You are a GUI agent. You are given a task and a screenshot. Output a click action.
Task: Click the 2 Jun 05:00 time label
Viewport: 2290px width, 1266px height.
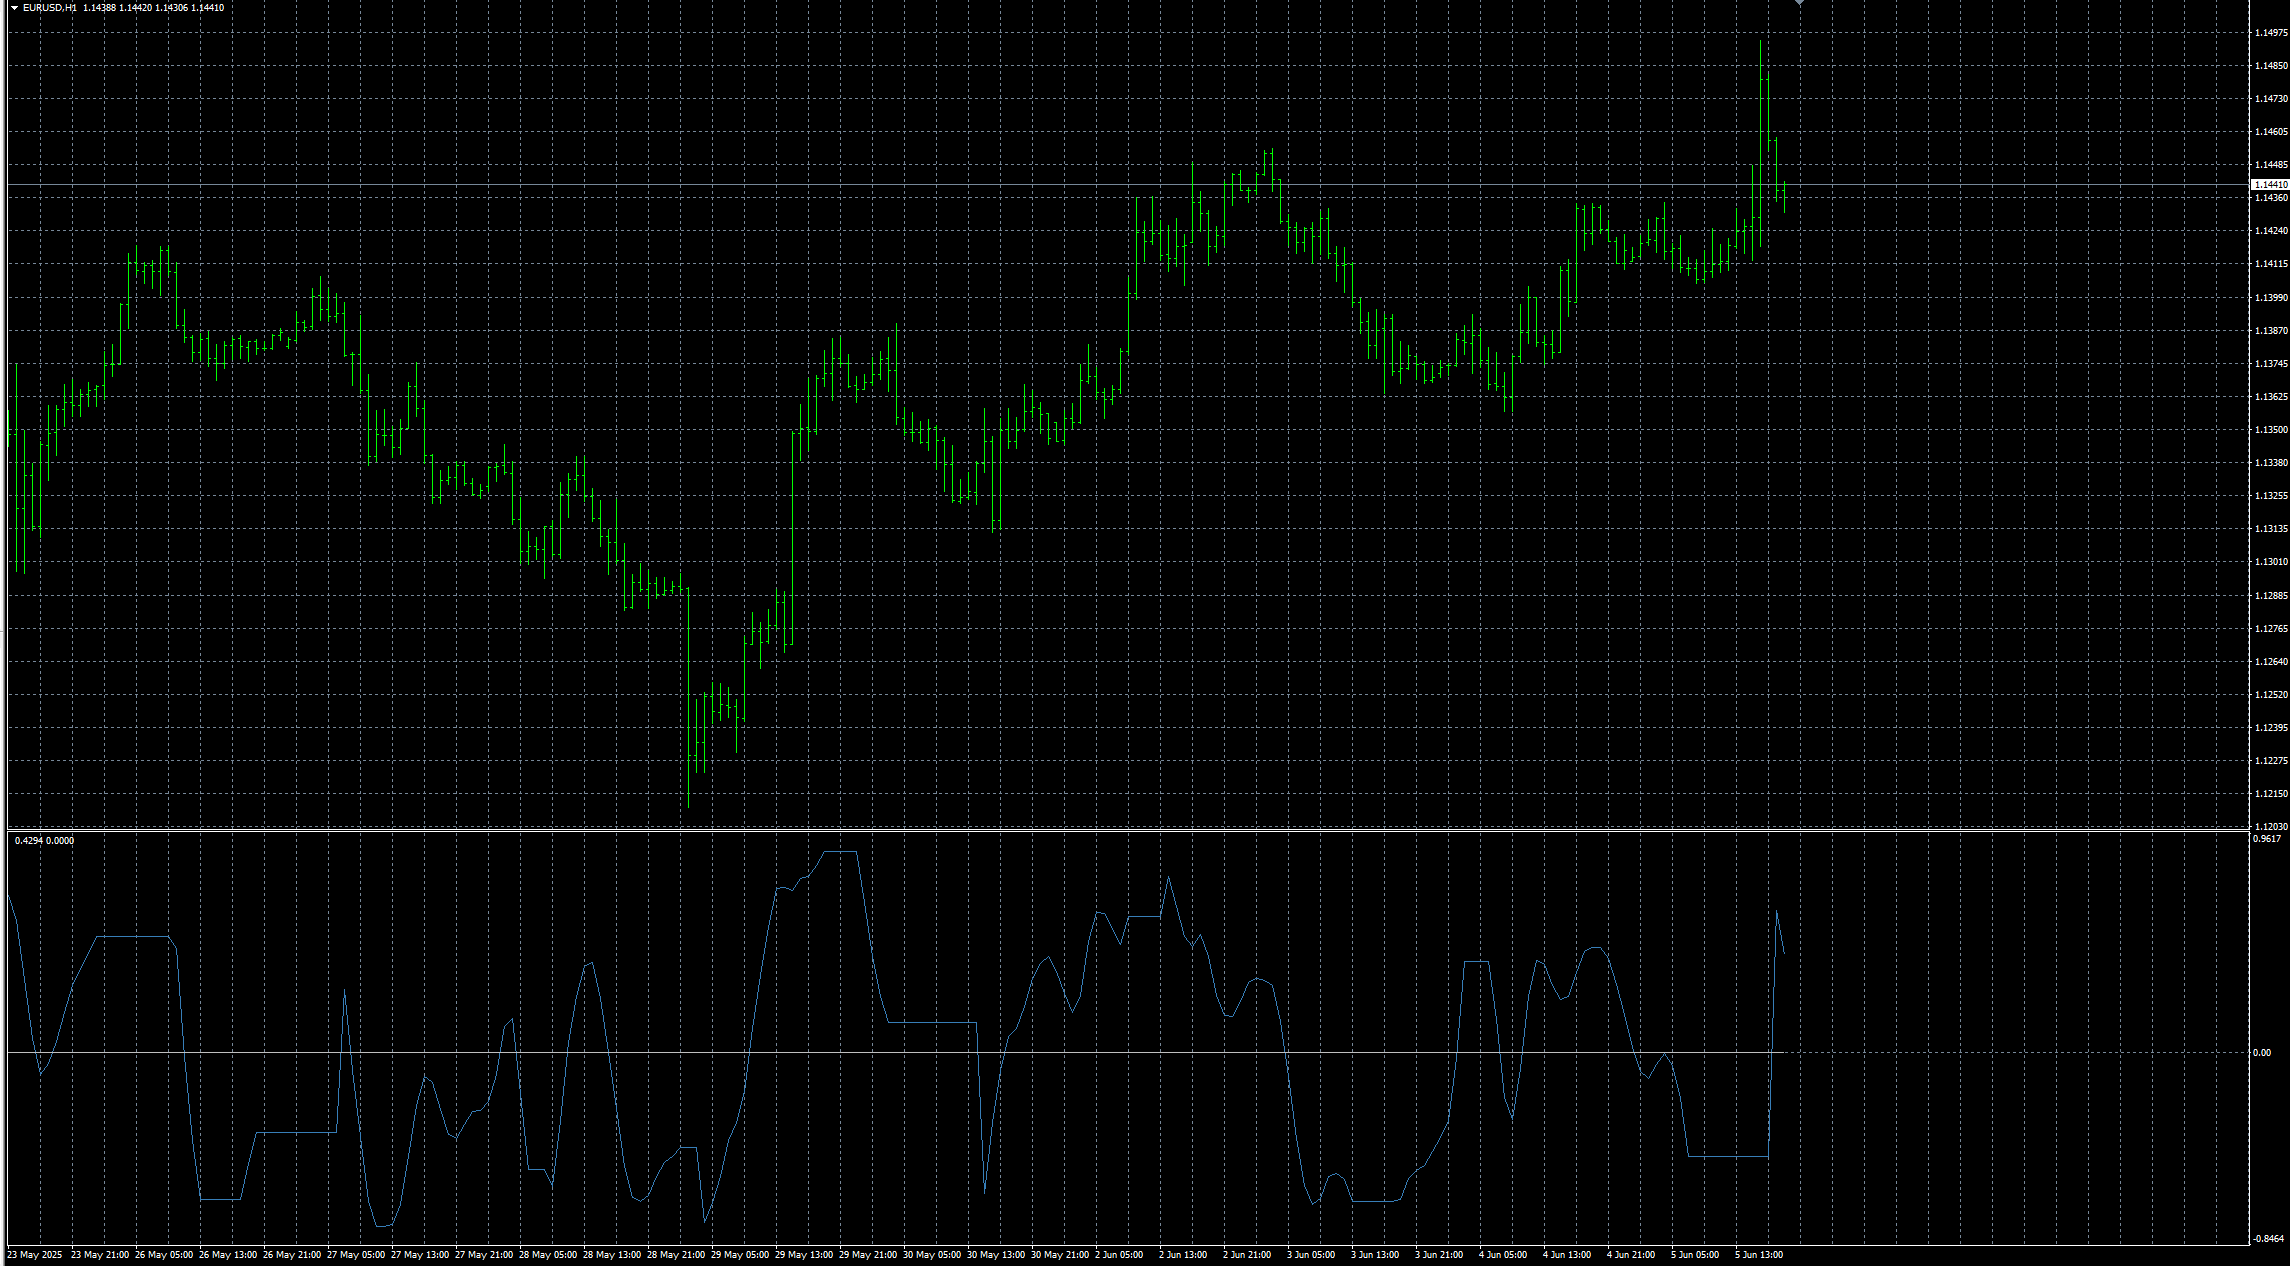[1119, 1255]
